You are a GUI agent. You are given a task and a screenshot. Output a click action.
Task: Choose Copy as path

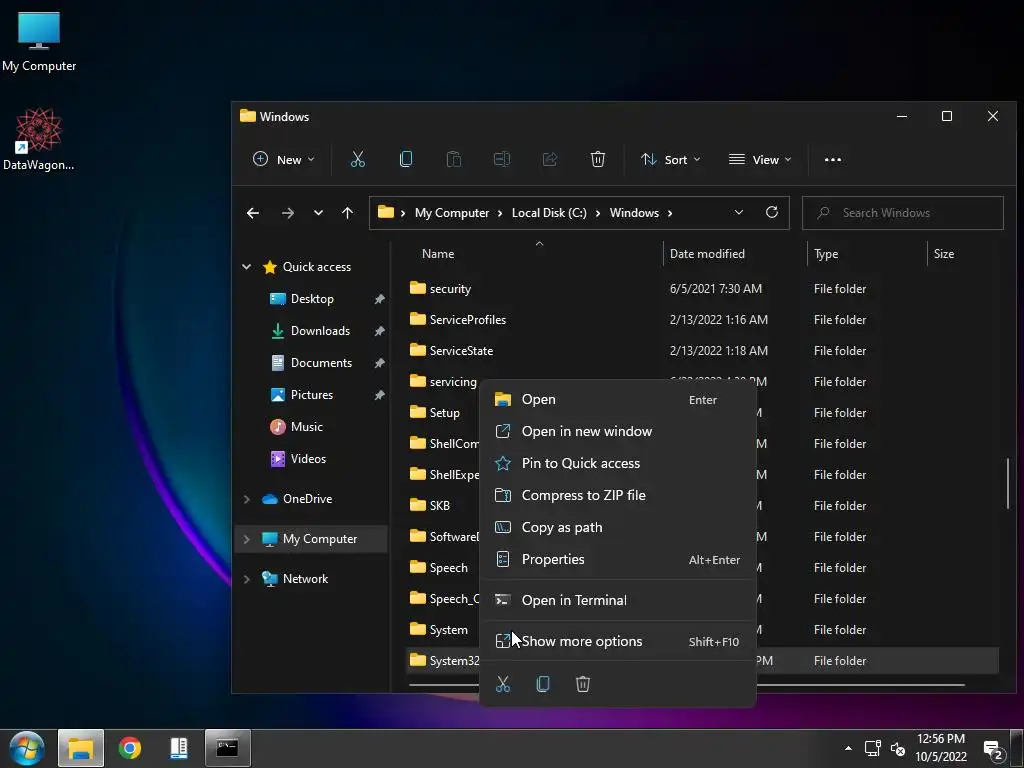pos(617,527)
